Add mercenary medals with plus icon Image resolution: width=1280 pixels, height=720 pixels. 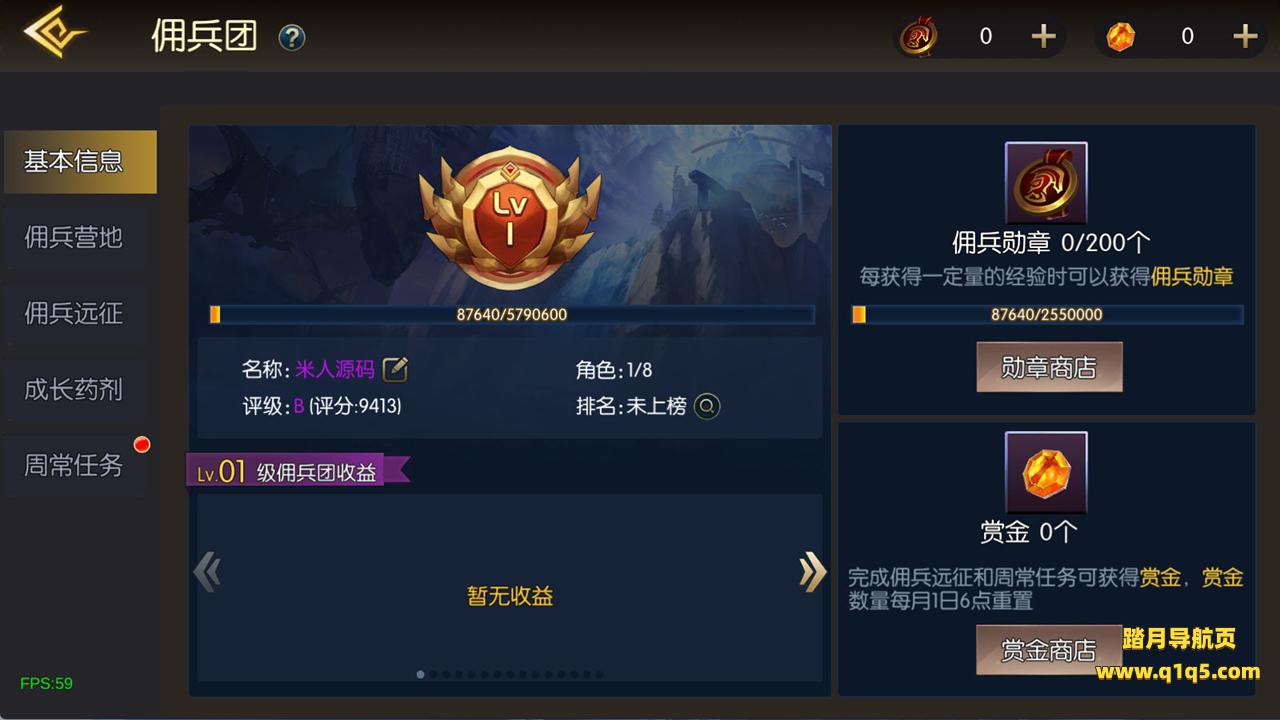pyautogui.click(x=1043, y=37)
